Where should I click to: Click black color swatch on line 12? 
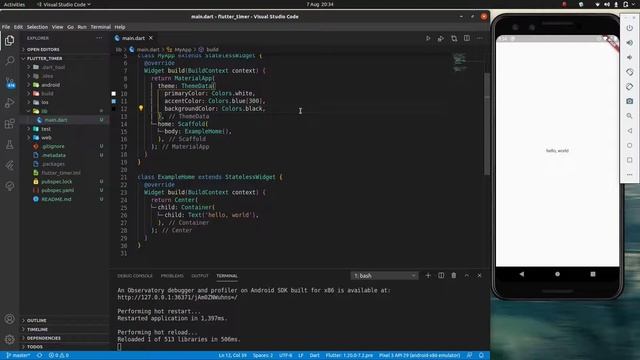coord(113,109)
